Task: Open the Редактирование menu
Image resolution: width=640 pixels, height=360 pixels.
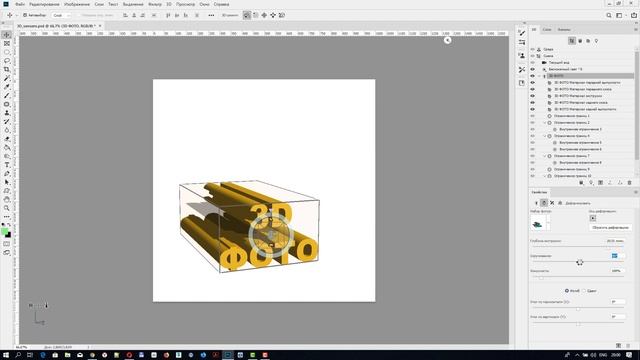Action: [x=44, y=4]
